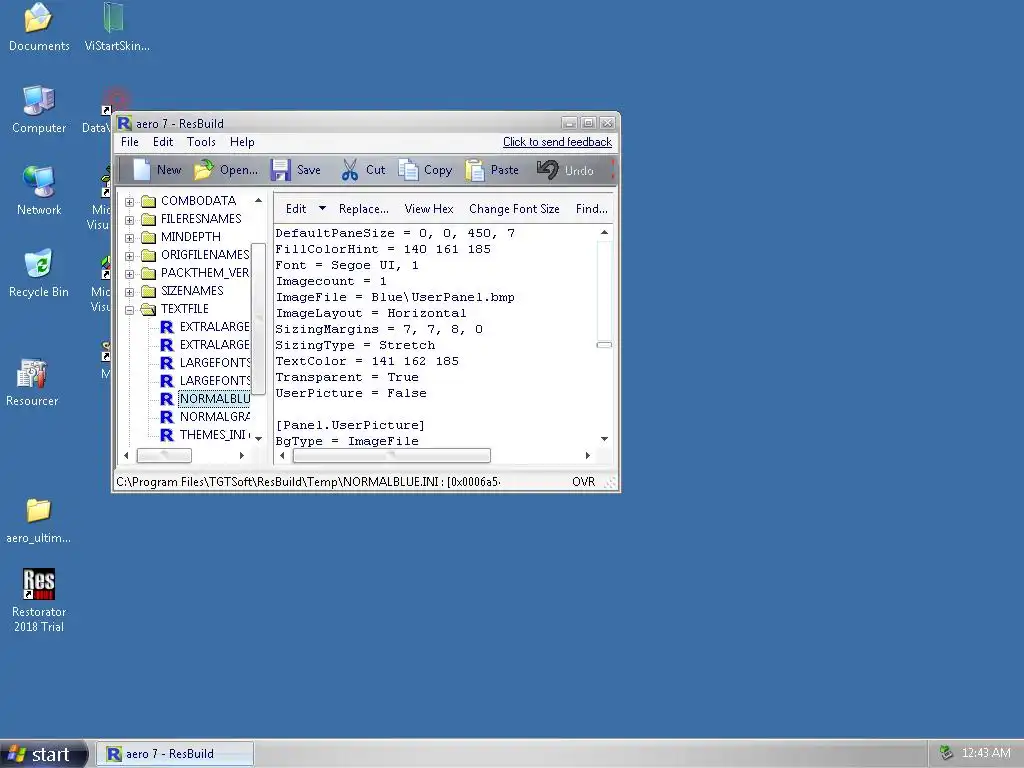The width and height of the screenshot is (1024, 768).
Task: Expand the COMBODATA folder node
Action: tap(129, 202)
